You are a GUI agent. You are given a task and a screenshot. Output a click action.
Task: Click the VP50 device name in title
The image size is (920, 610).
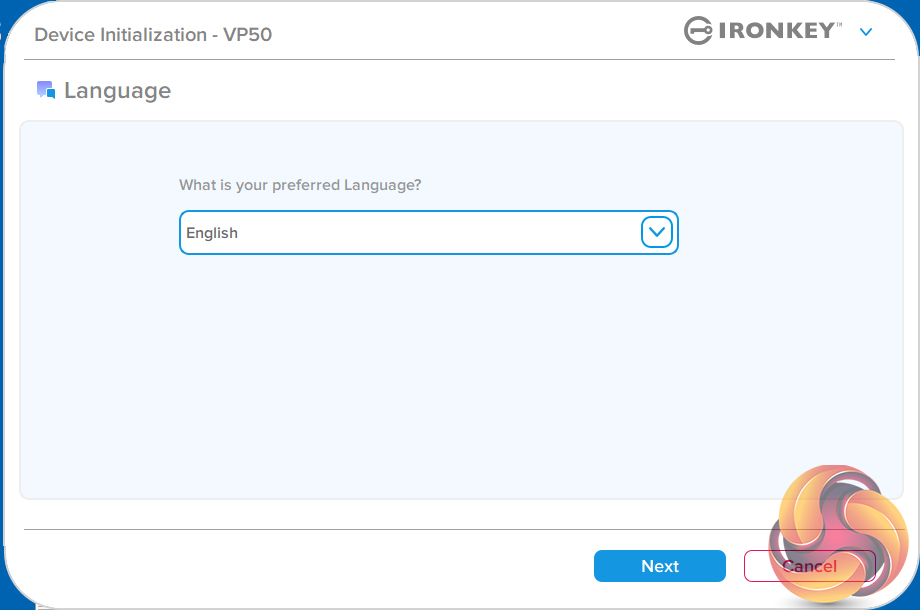[248, 35]
